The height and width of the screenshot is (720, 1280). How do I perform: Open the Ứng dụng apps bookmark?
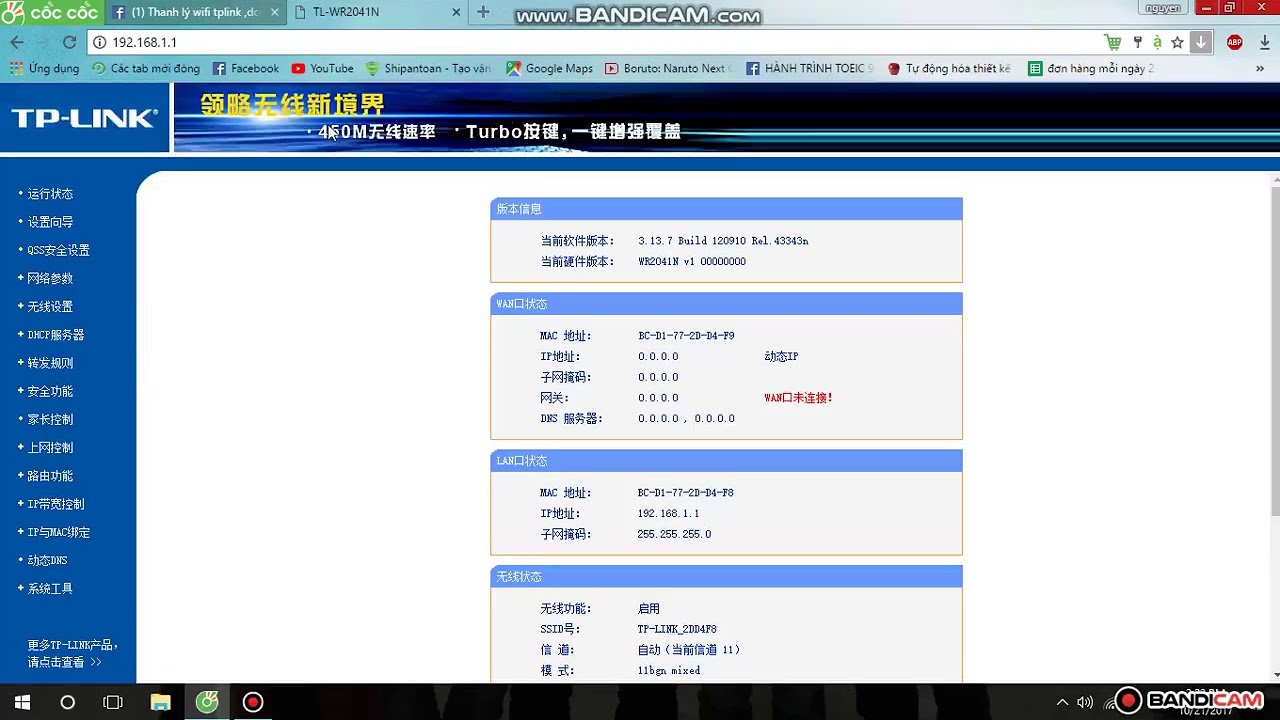click(x=44, y=68)
